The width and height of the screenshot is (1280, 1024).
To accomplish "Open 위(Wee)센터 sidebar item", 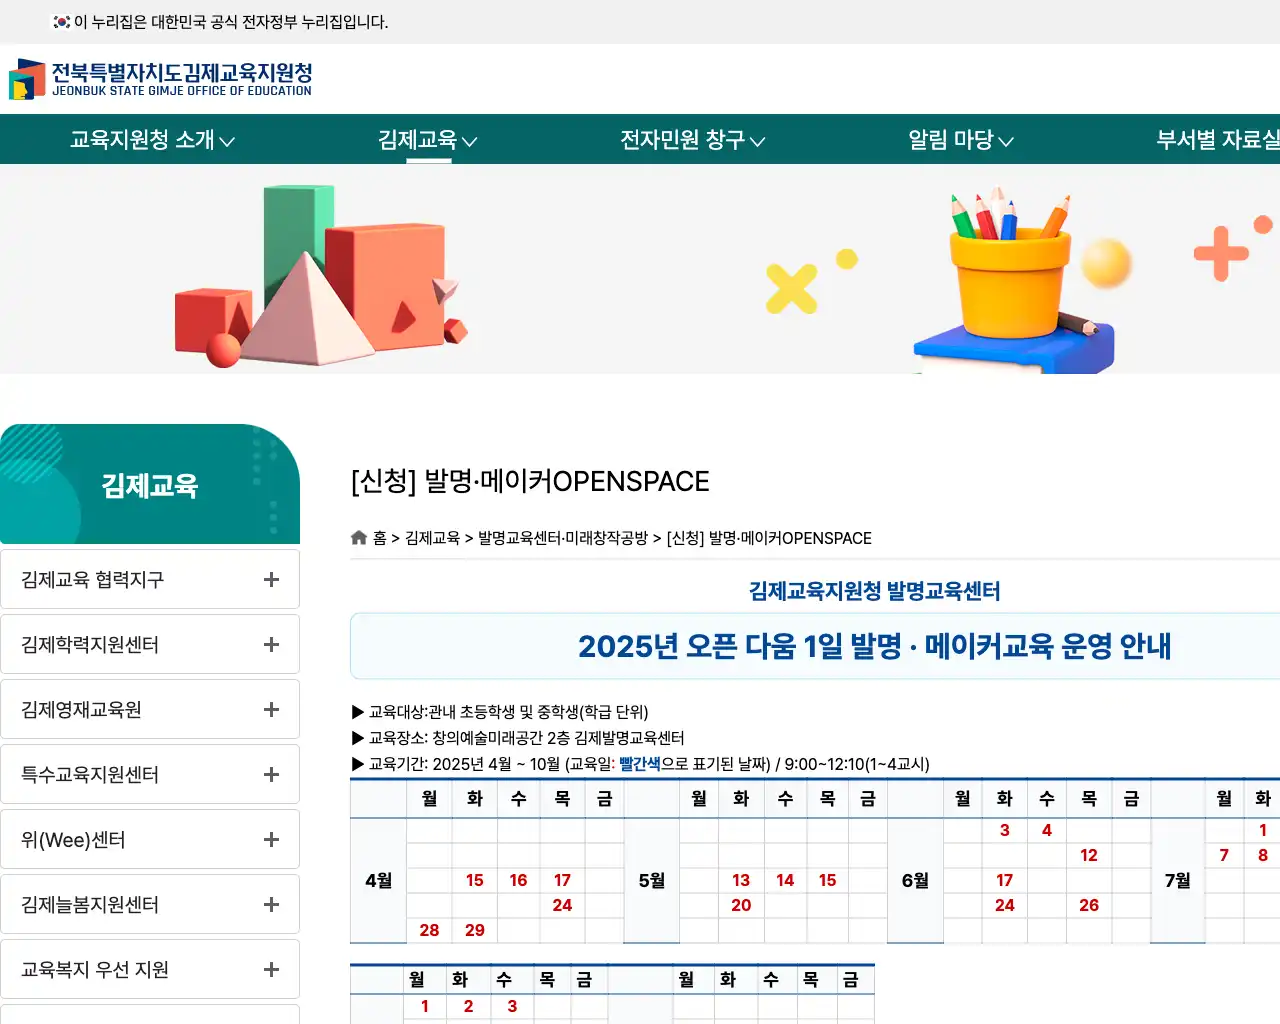I will click(150, 839).
